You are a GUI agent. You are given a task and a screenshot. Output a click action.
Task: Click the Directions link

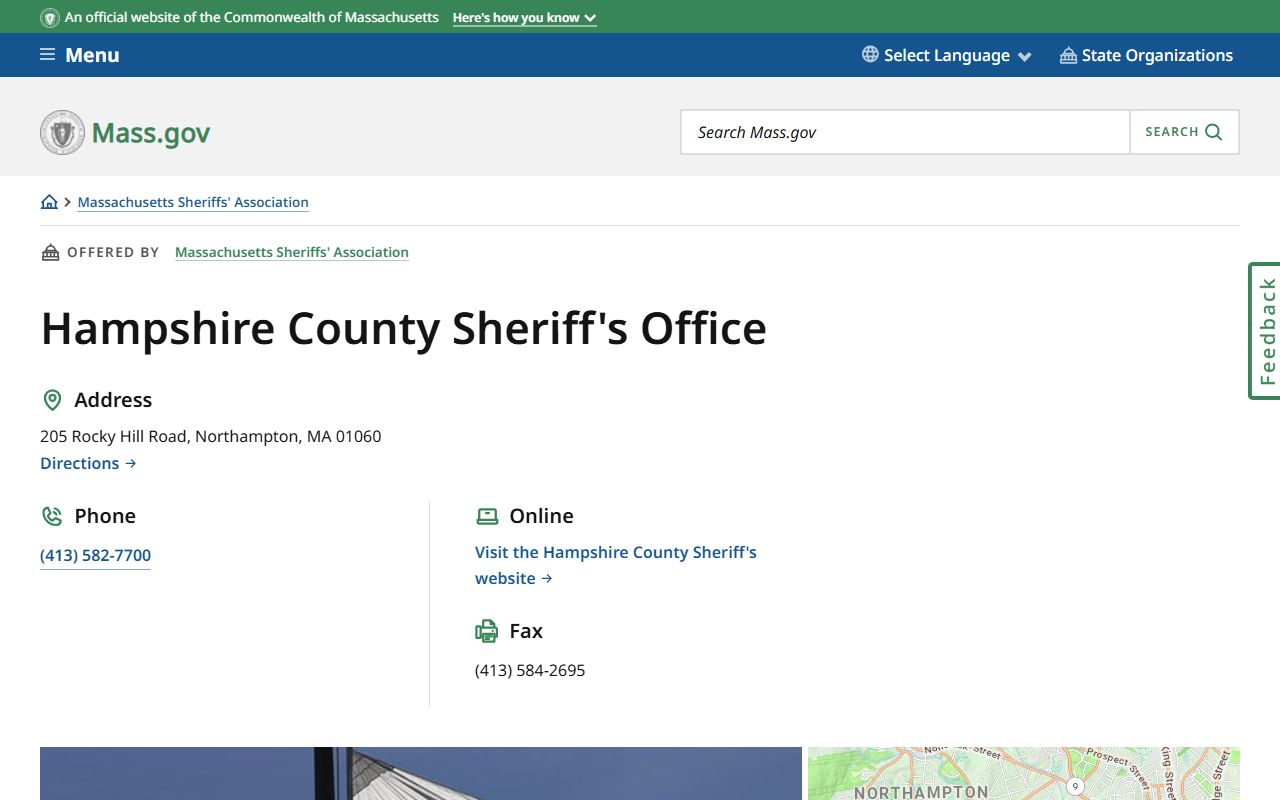pos(88,463)
